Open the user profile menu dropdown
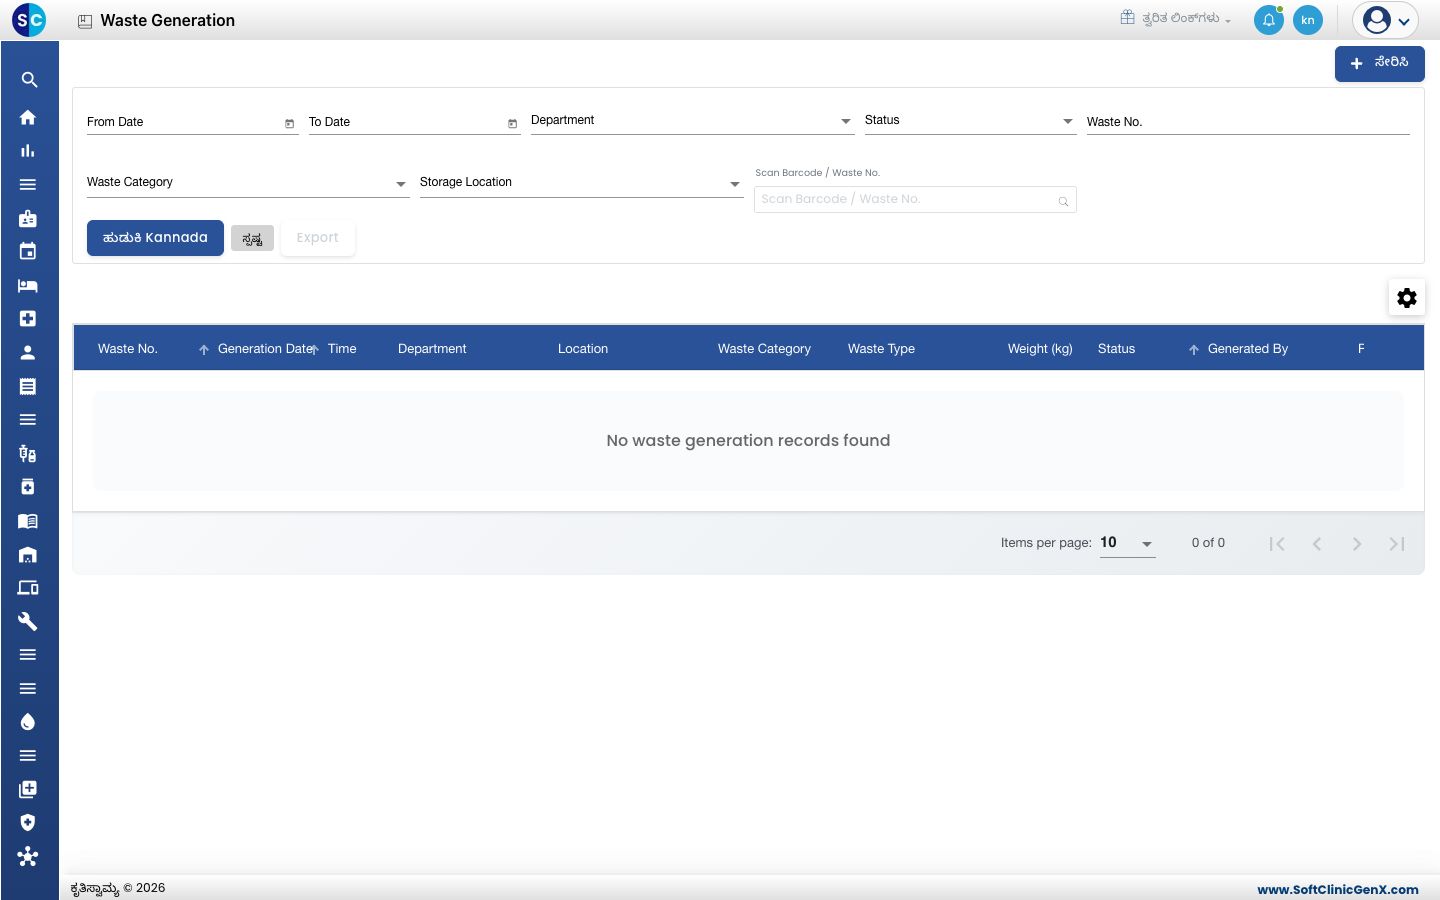The width and height of the screenshot is (1440, 900). pyautogui.click(x=1385, y=20)
